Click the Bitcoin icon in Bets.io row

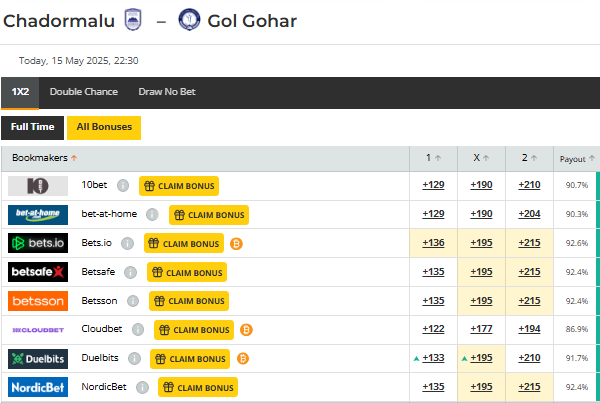click(236, 244)
